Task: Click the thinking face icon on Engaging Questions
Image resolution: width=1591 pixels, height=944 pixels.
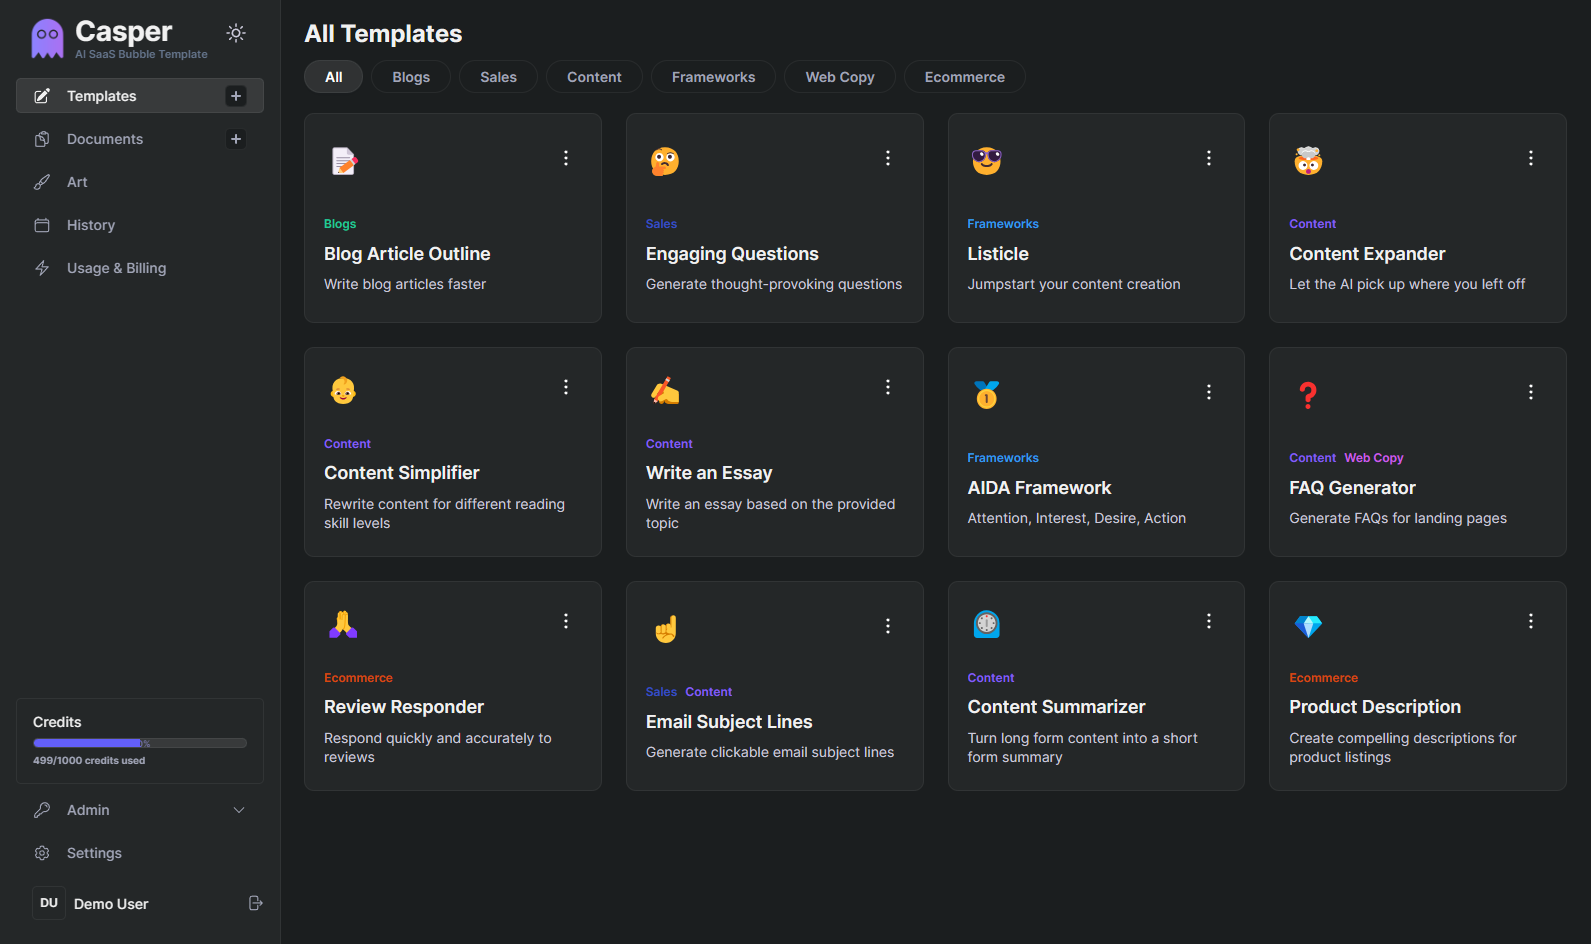Action: point(665,161)
